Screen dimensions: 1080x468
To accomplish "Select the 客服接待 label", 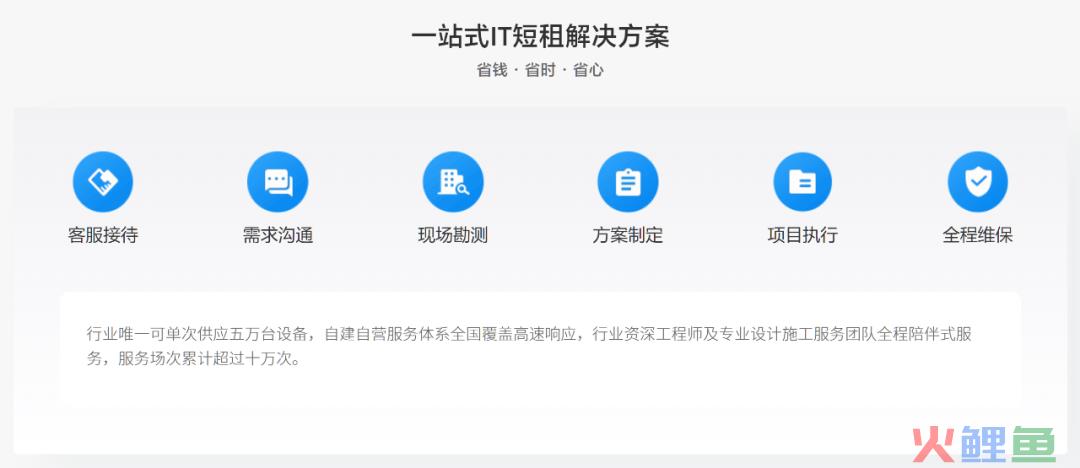I will click(103, 235).
